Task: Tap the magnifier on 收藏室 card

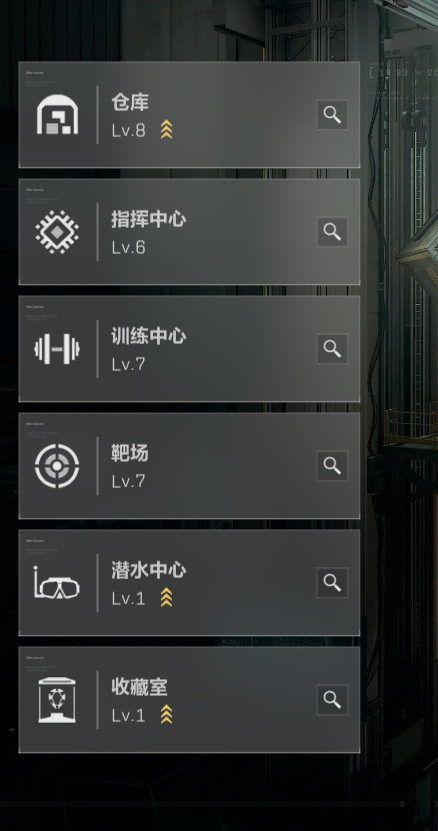Action: [x=332, y=700]
